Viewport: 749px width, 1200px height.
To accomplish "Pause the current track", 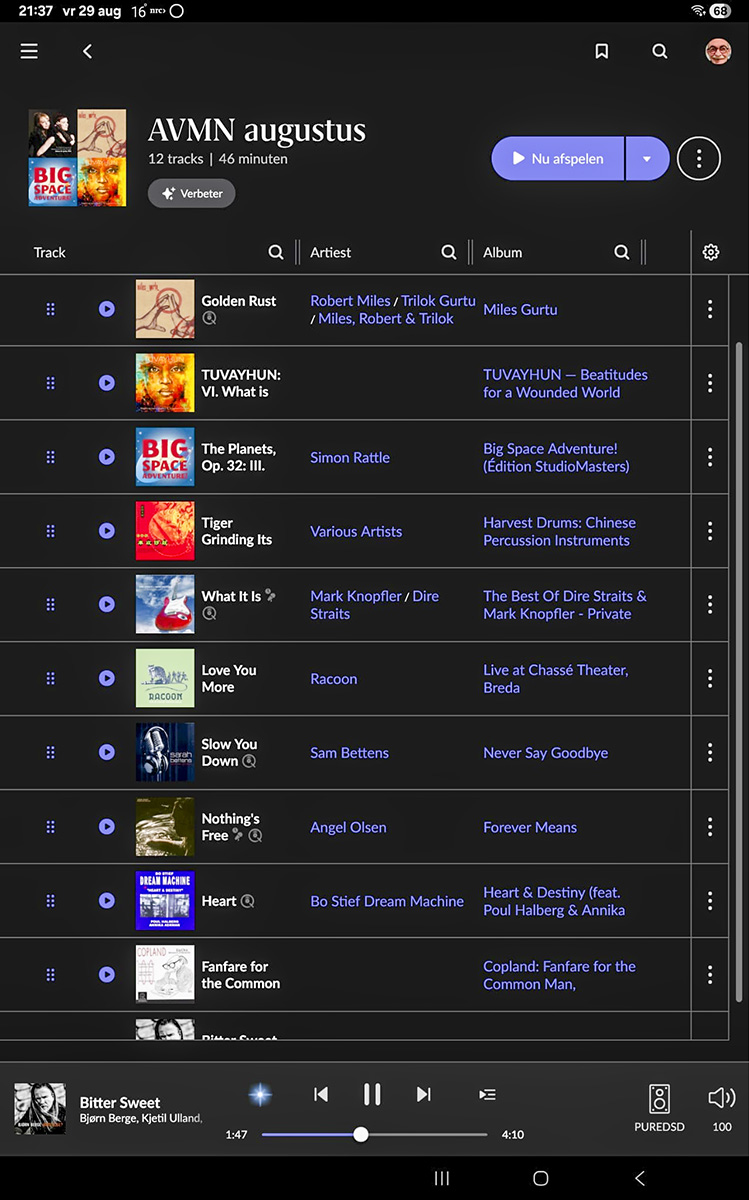I will 372,1095.
